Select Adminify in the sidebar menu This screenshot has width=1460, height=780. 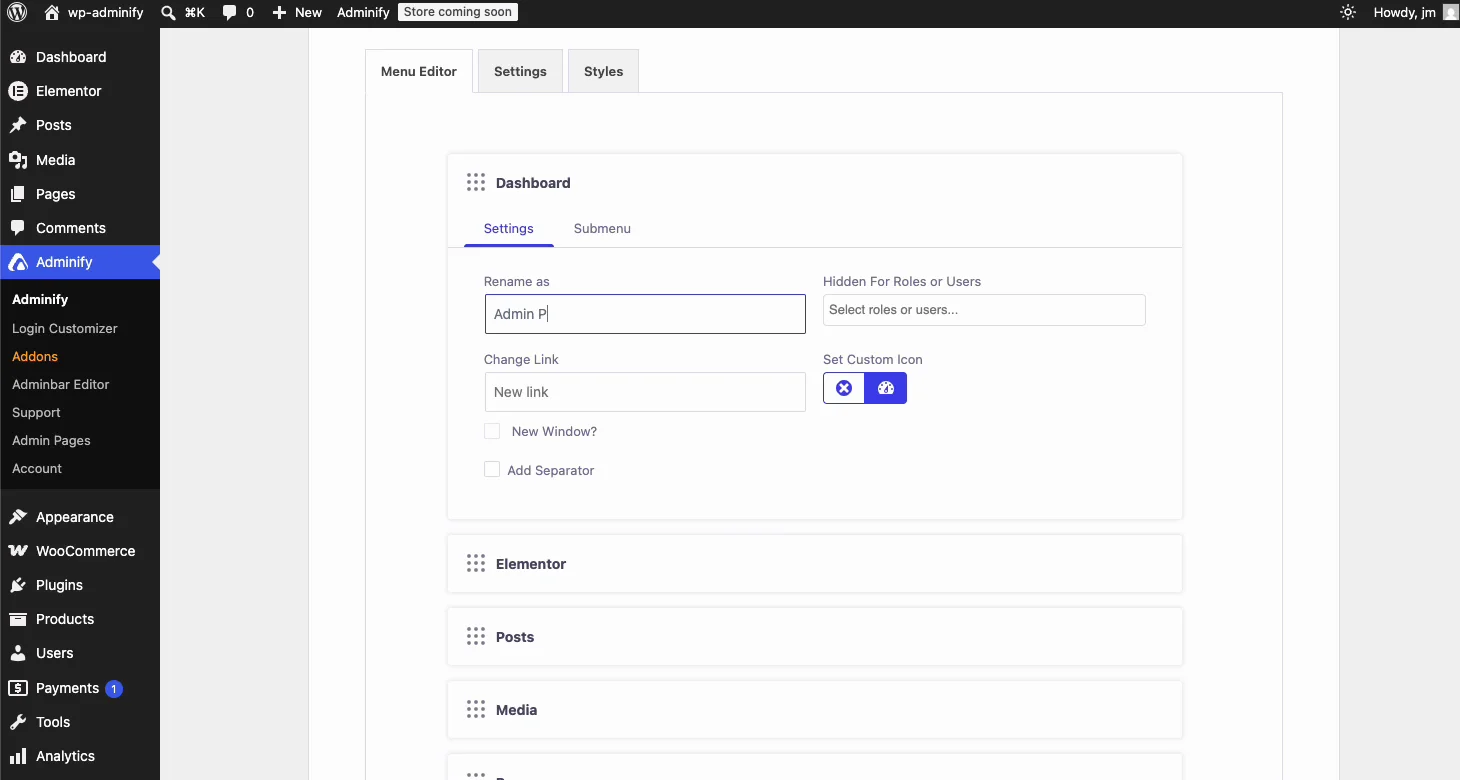(80, 262)
